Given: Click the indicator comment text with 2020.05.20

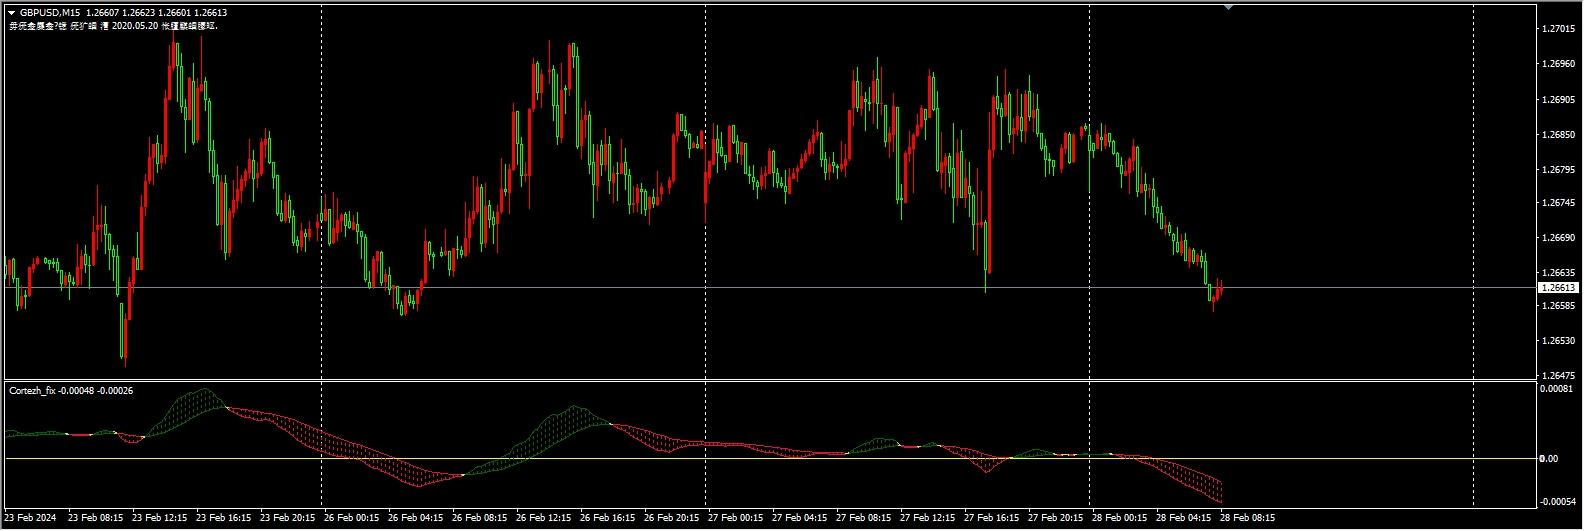Looking at the screenshot, I should [114, 25].
